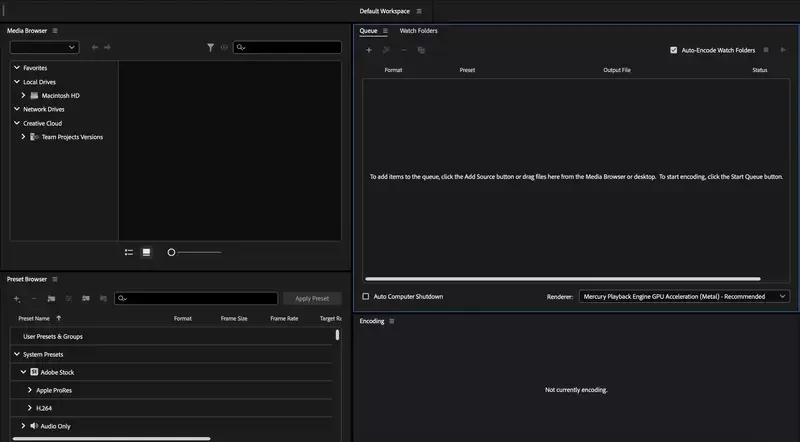Click the Import Presets icon
This screenshot has width=800, height=442.
86,299
